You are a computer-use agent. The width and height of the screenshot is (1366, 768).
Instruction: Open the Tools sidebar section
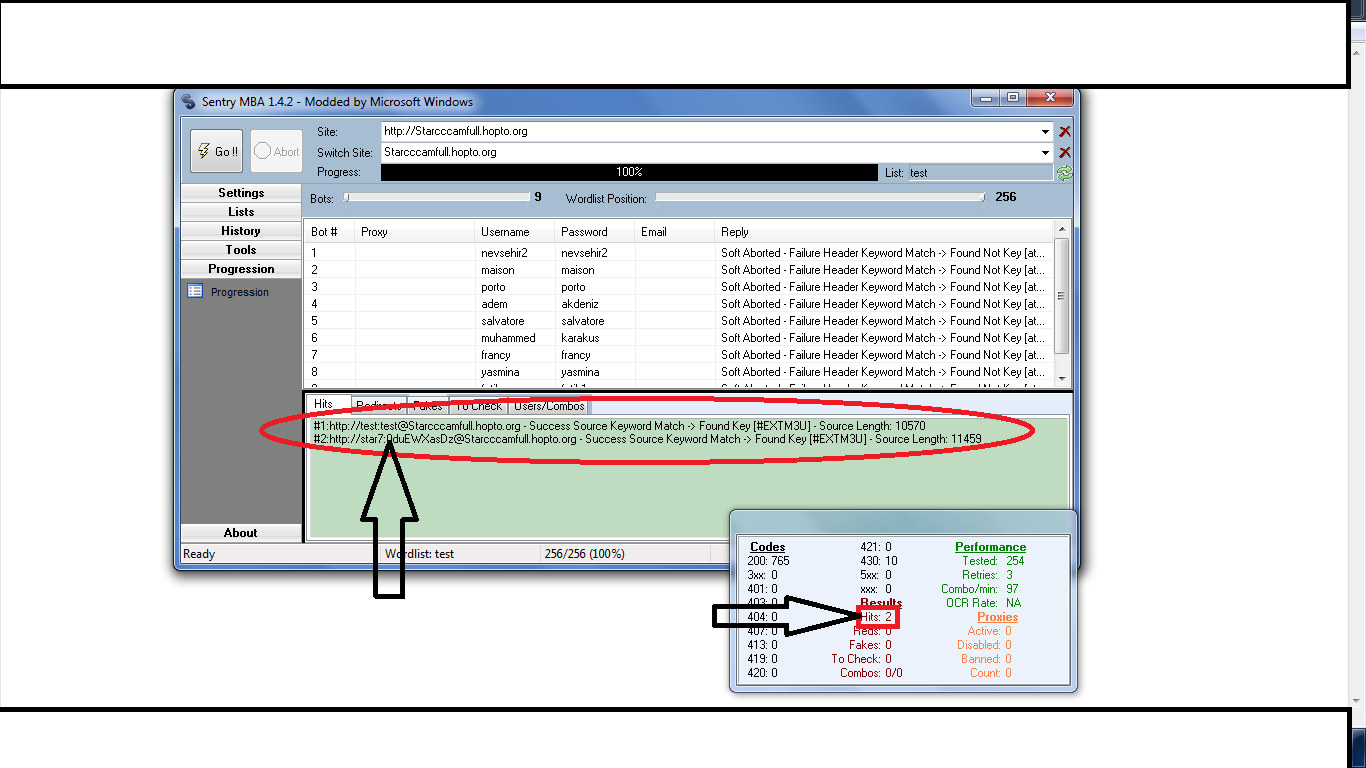point(241,250)
